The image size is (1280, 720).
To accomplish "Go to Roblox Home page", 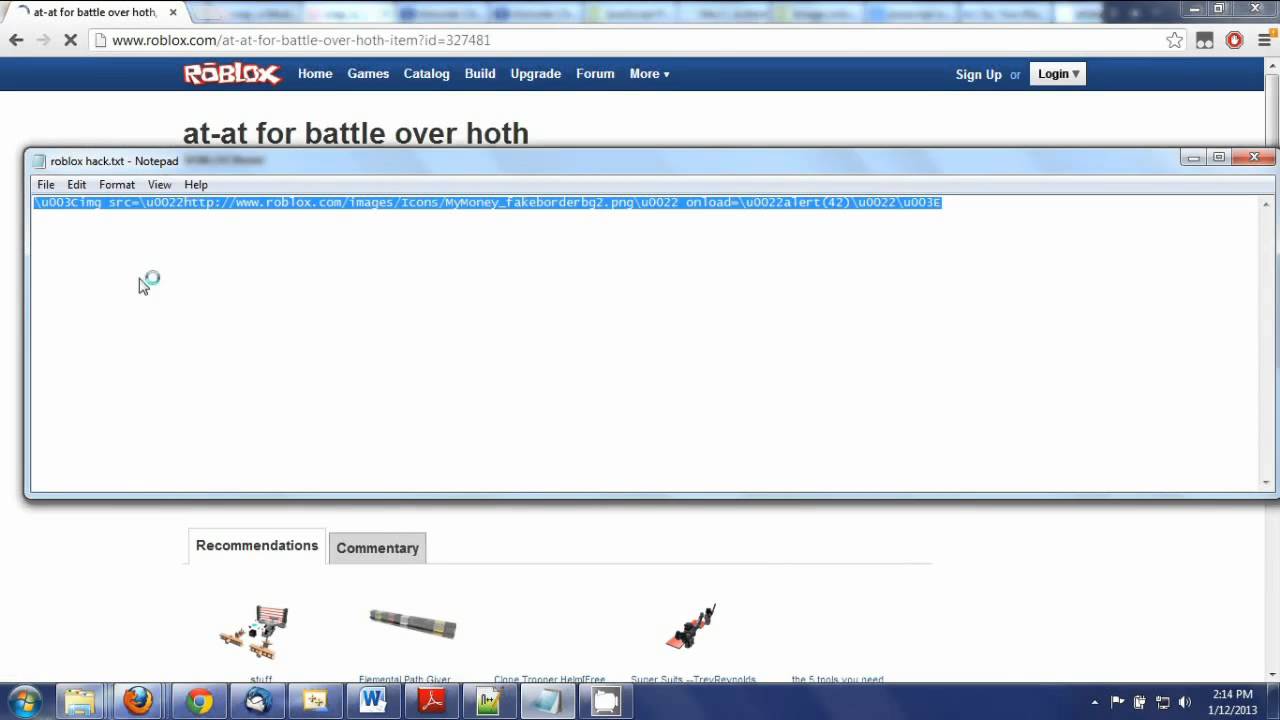I will tap(315, 74).
